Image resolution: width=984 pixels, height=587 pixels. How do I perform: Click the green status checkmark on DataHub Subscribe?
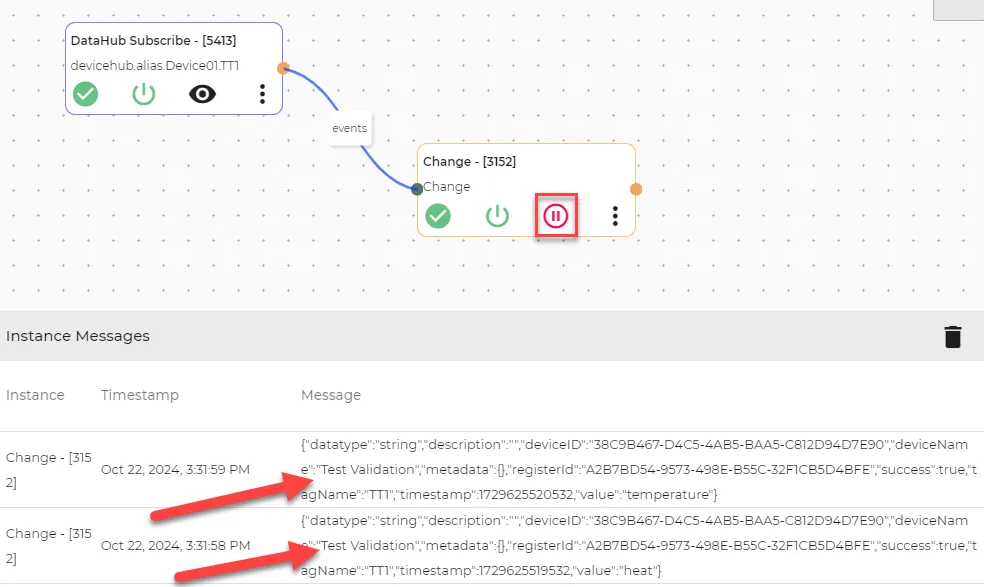(x=85, y=94)
